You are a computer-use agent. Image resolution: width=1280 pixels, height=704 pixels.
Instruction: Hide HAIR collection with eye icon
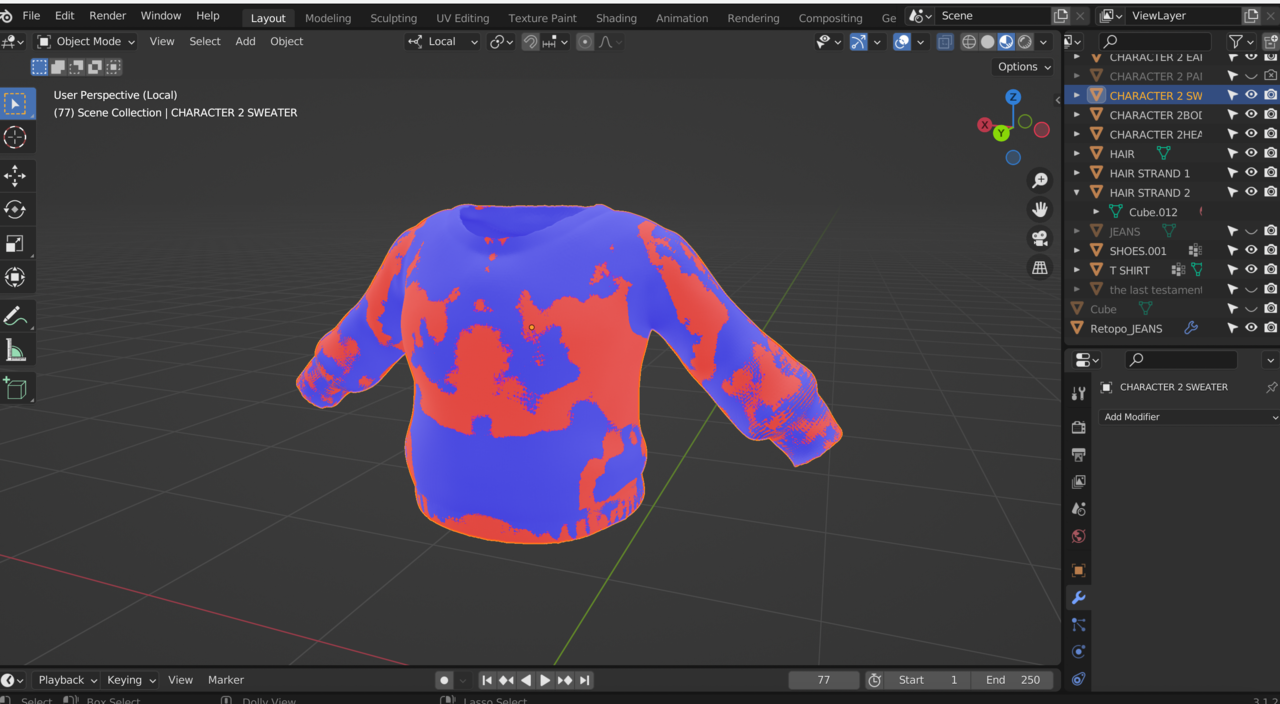pyautogui.click(x=1251, y=153)
